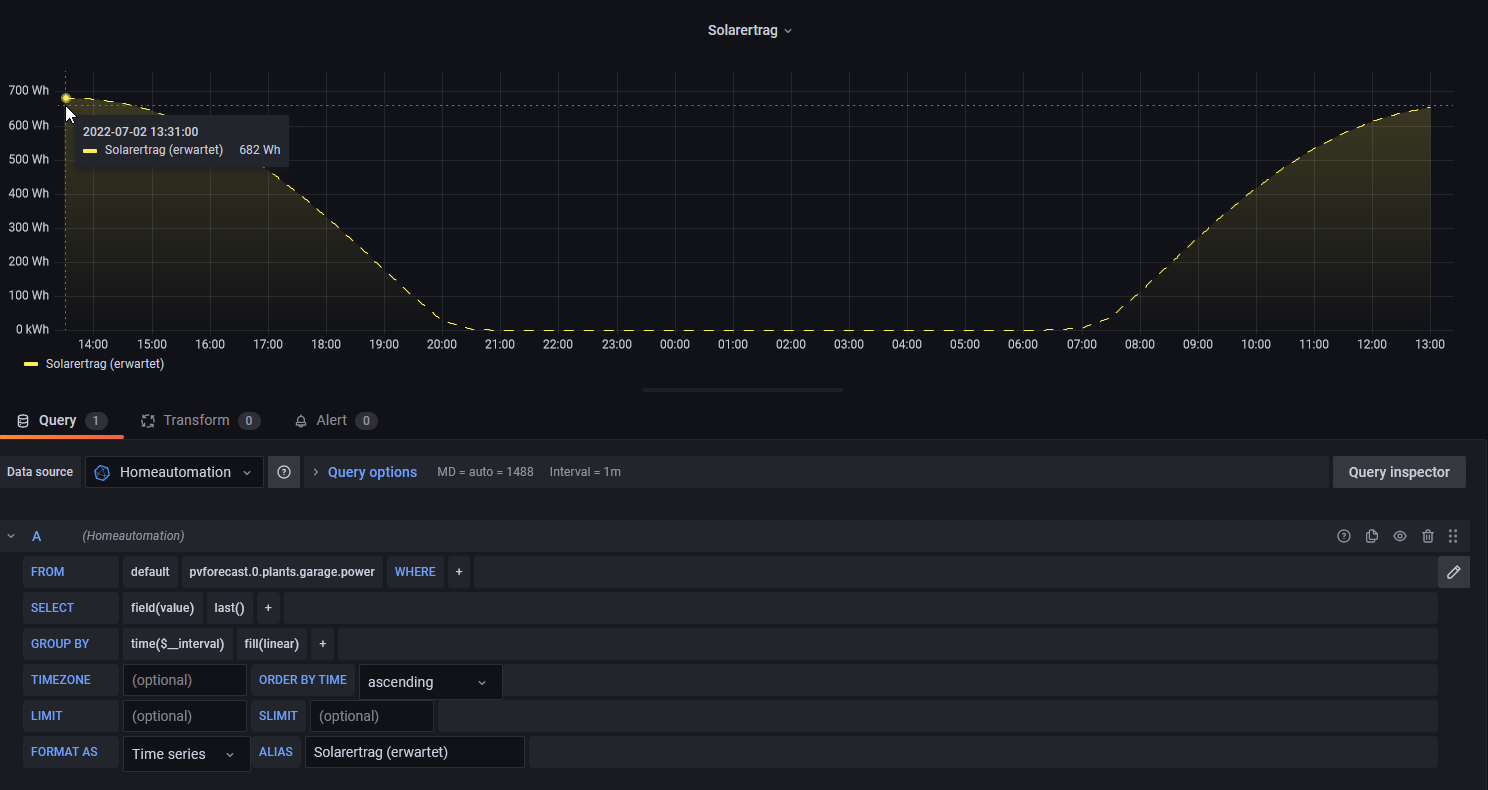Click the 00:00 x-axis label
Screen dimensions: 1488x790
click(675, 344)
